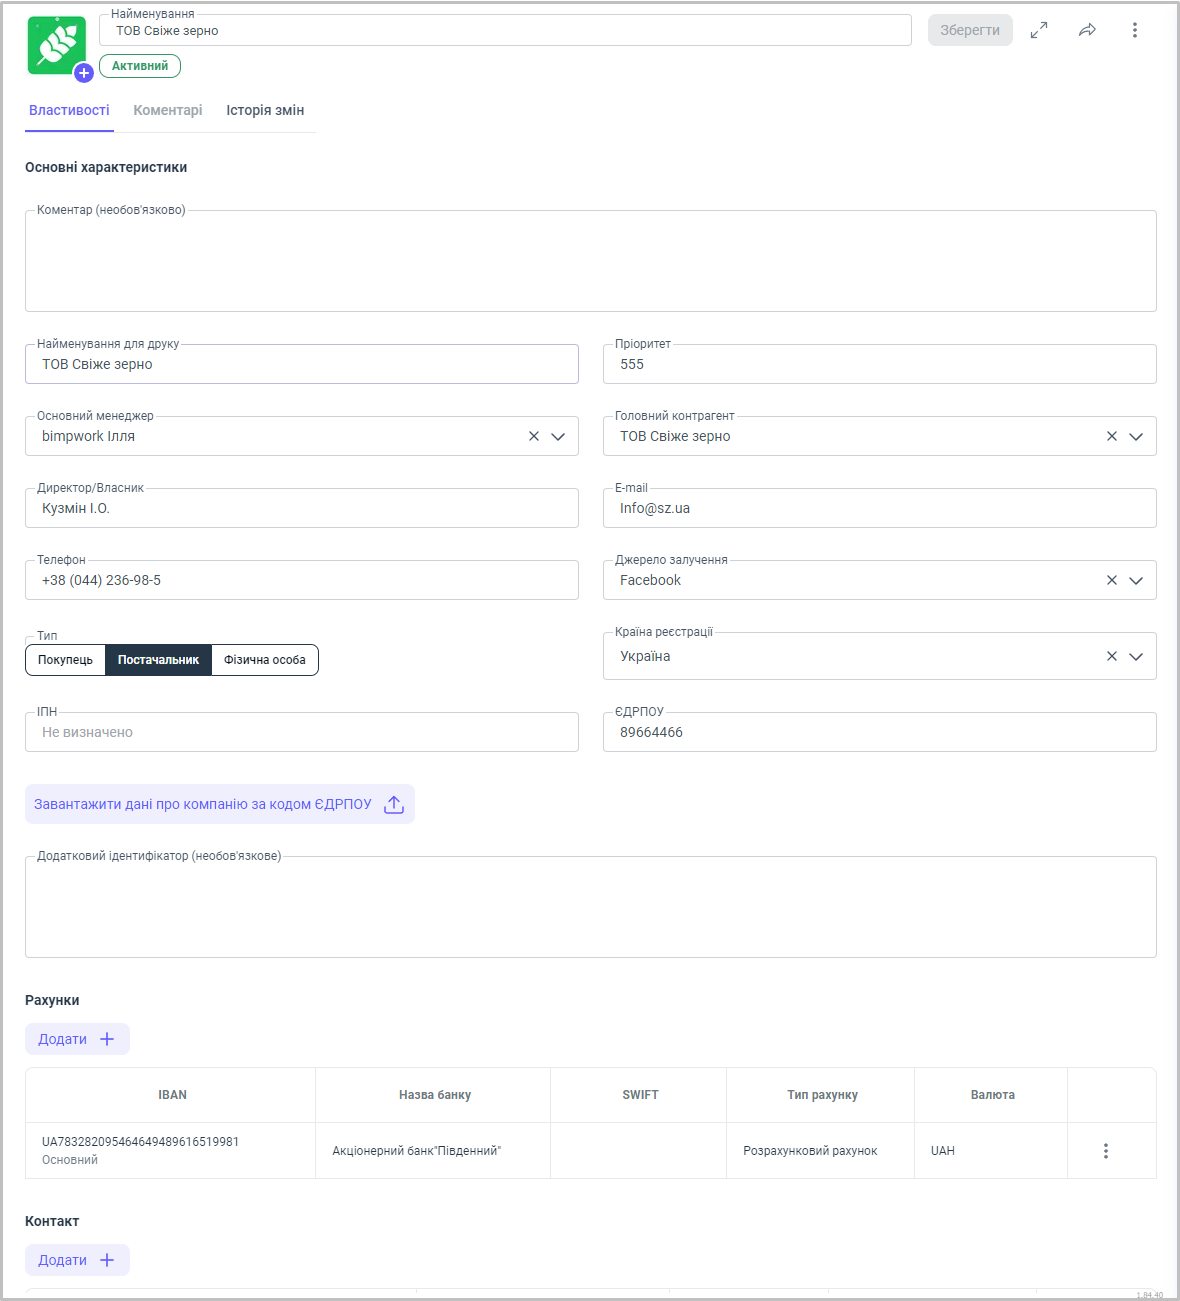The width and height of the screenshot is (1180, 1301).
Task: Select the Покупець type option
Action: [65, 660]
